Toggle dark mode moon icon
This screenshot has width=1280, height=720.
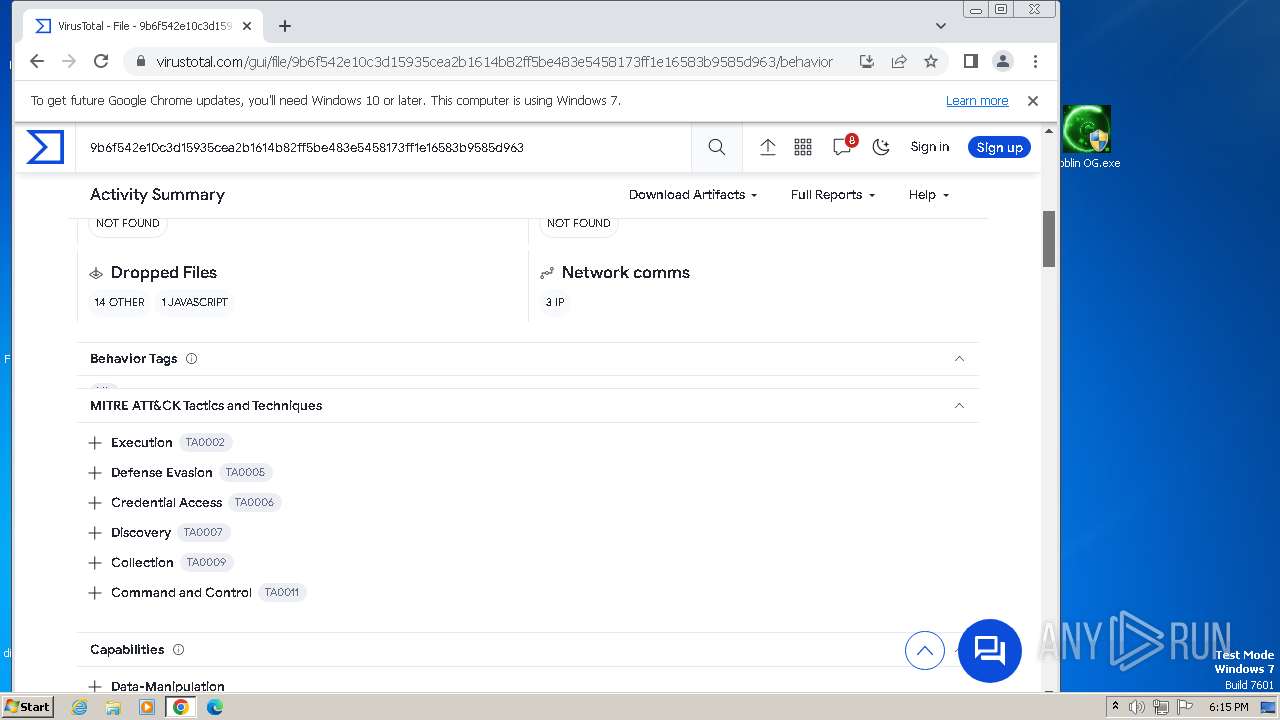click(881, 147)
